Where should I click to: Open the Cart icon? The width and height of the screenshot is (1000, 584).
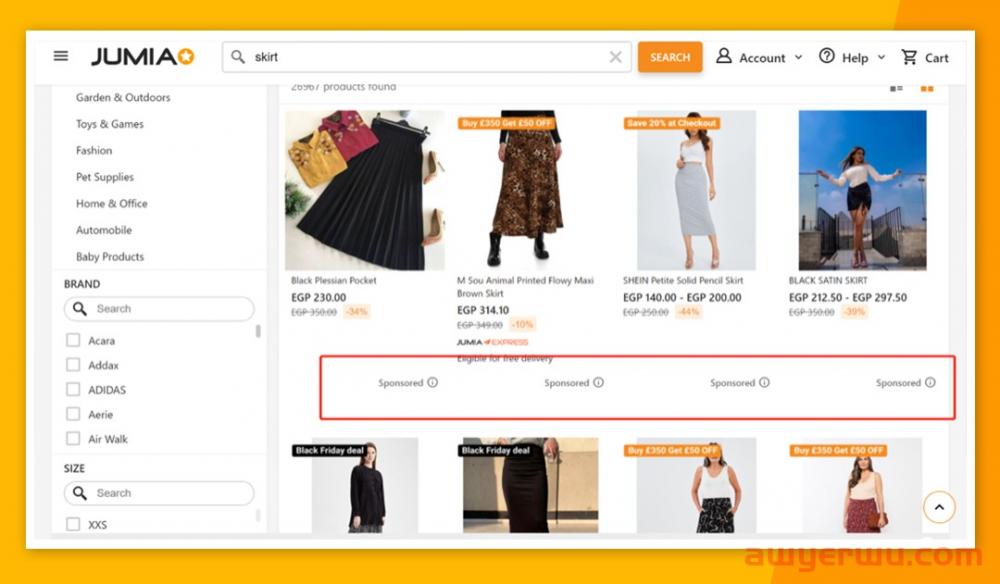coord(909,57)
